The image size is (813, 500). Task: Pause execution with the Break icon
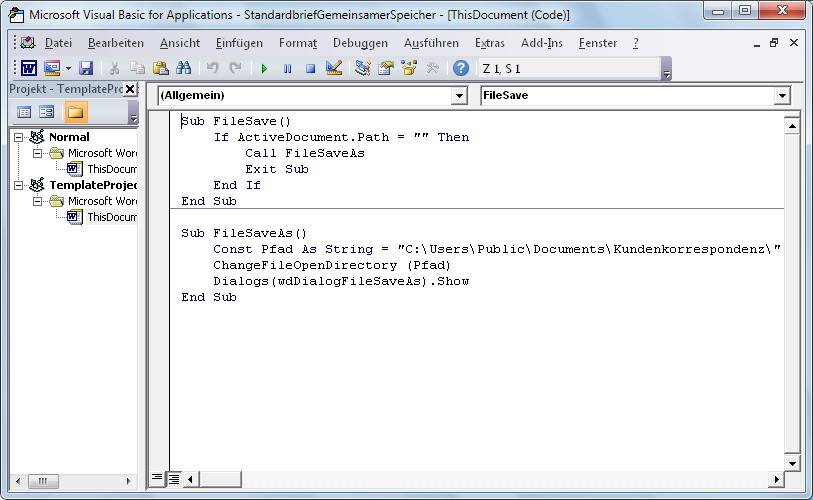(x=287, y=68)
